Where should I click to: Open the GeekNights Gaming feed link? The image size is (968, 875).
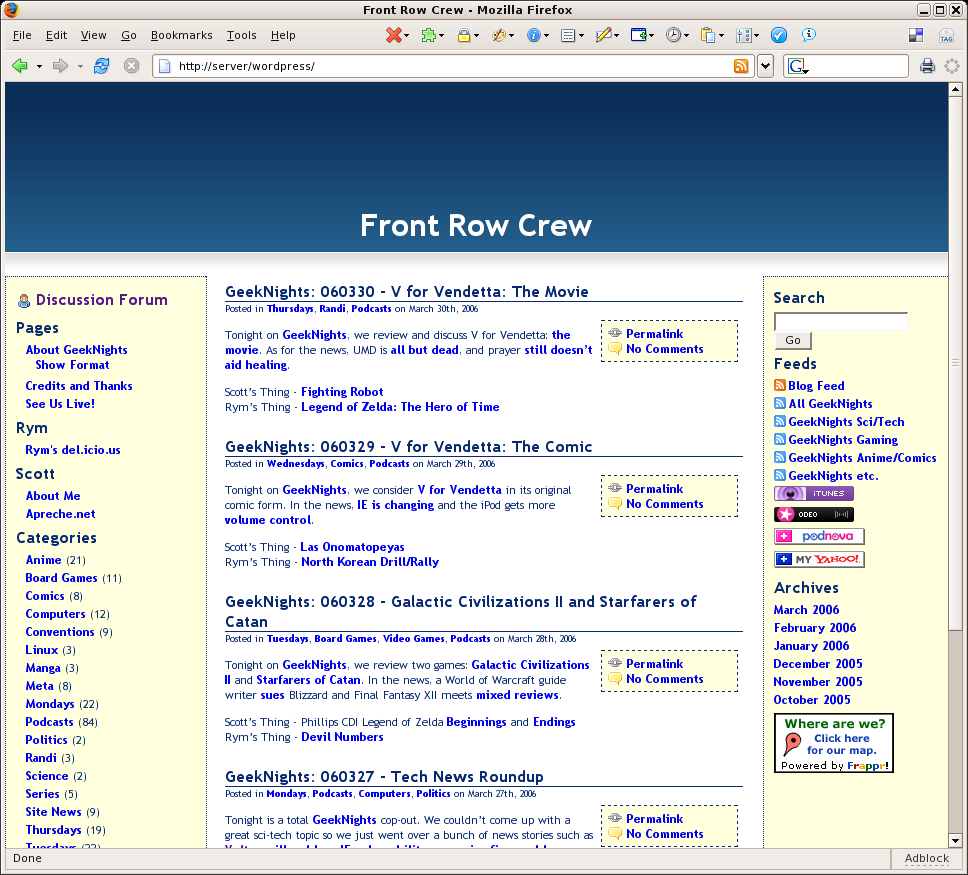coord(843,440)
